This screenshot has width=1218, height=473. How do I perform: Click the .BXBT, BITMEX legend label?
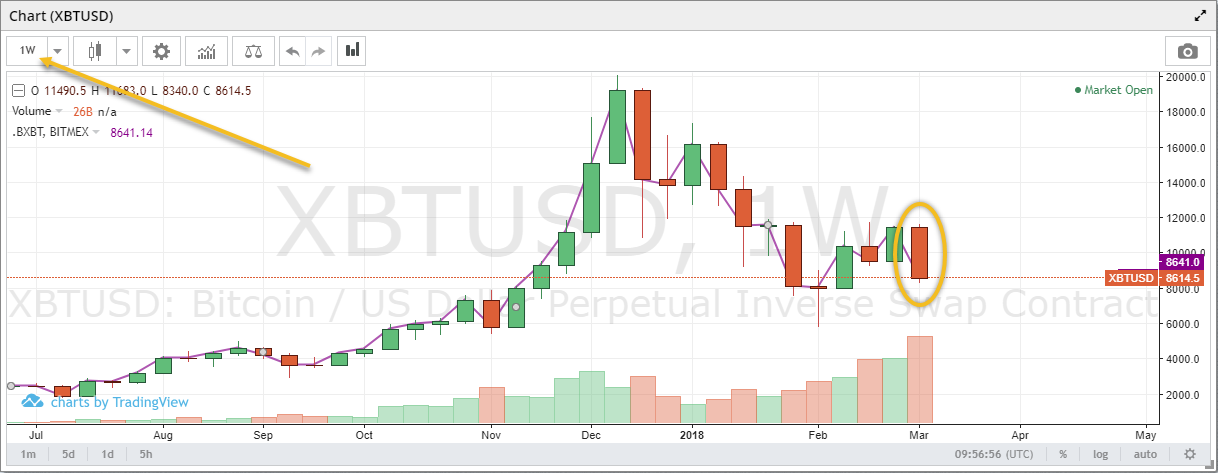(x=50, y=132)
